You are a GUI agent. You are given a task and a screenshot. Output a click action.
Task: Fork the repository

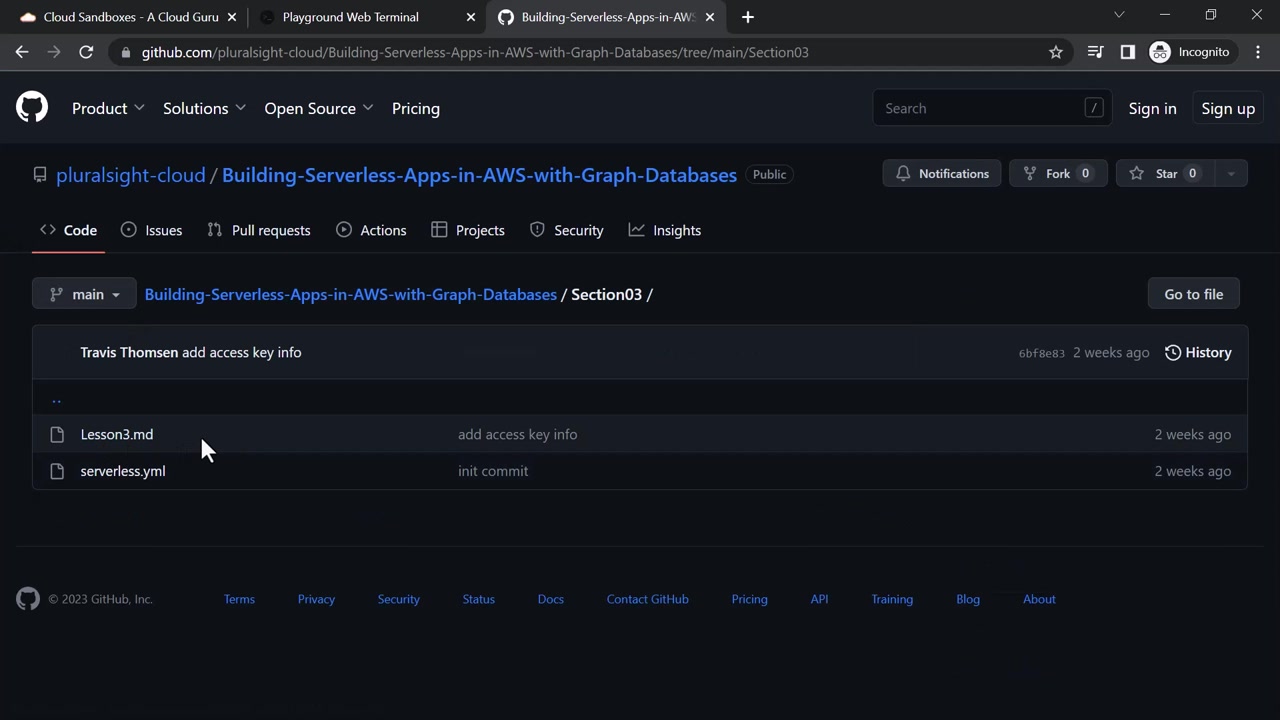[1057, 174]
